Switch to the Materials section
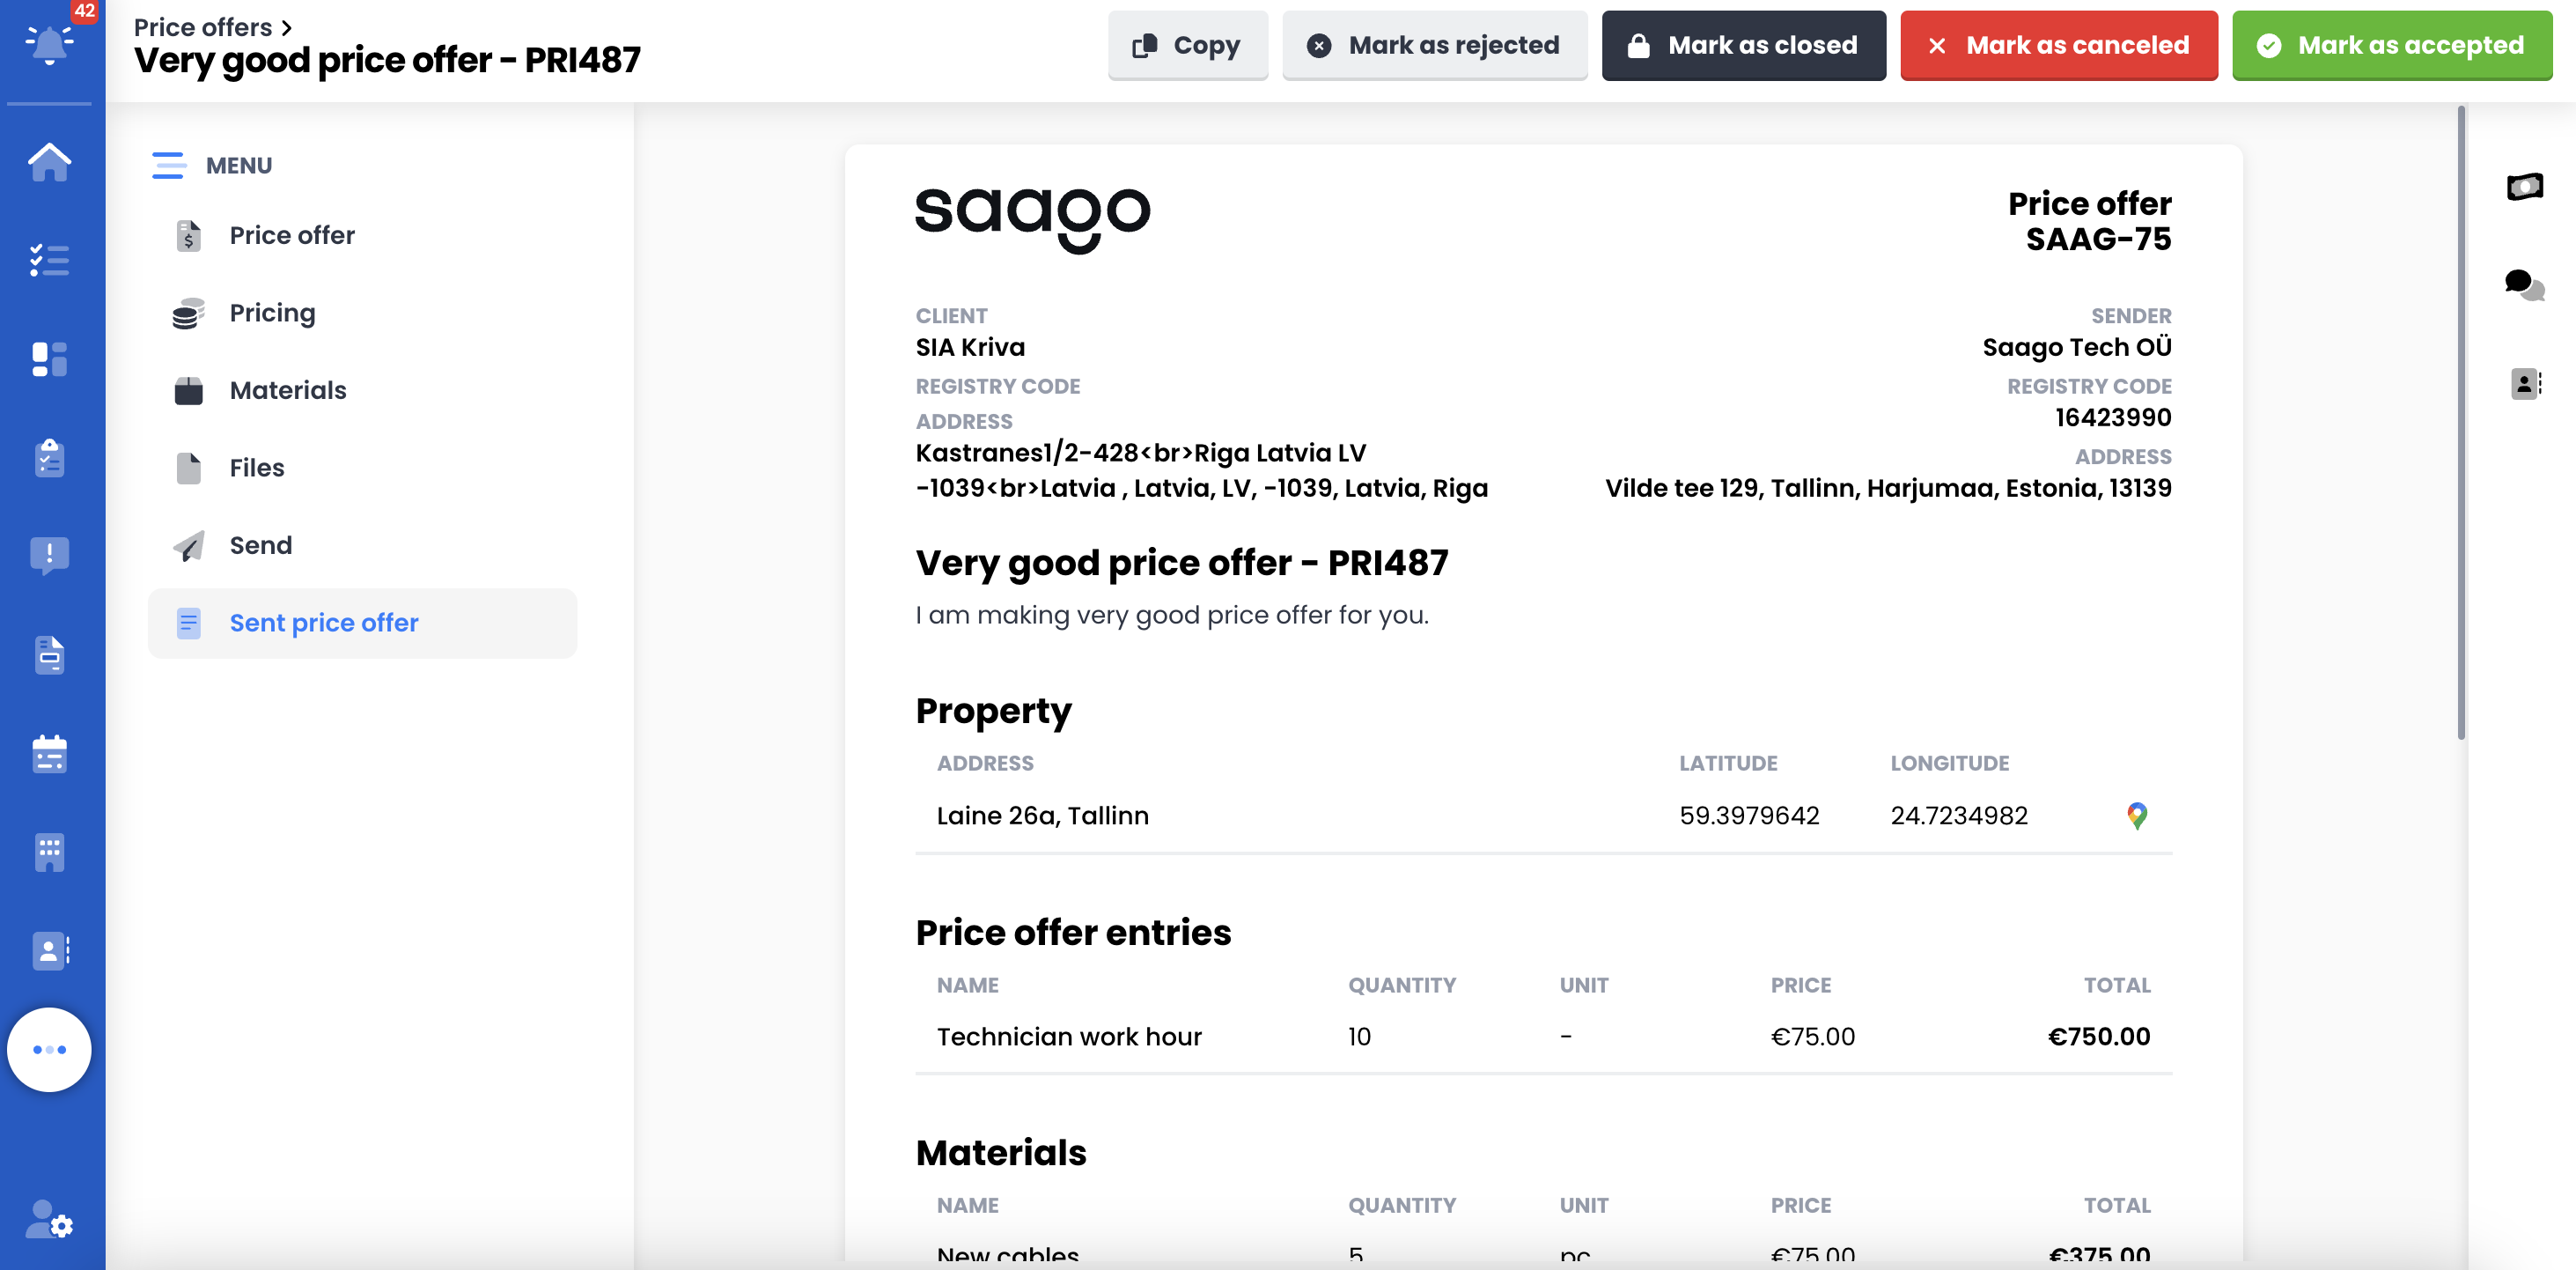 [287, 390]
